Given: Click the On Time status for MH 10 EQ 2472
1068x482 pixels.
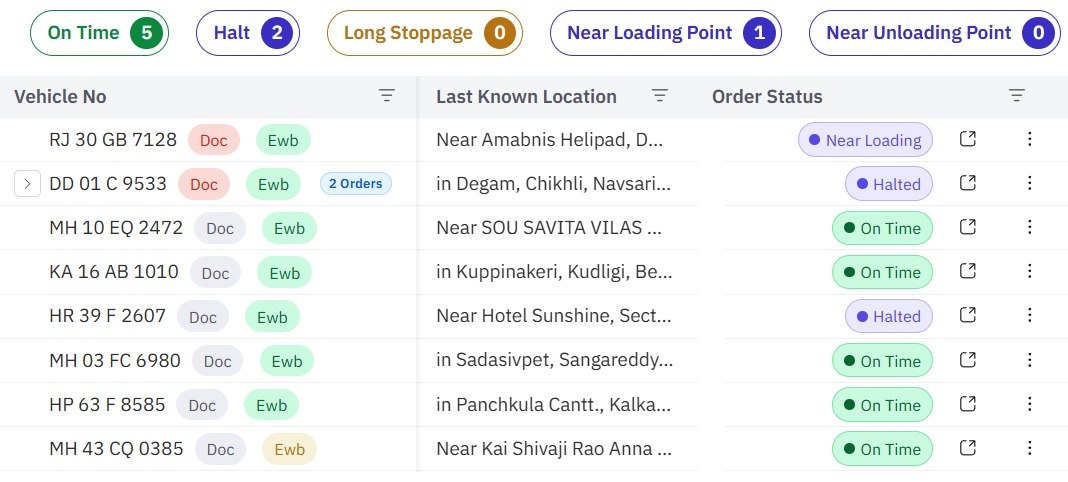Looking at the screenshot, I should [x=882, y=228].
